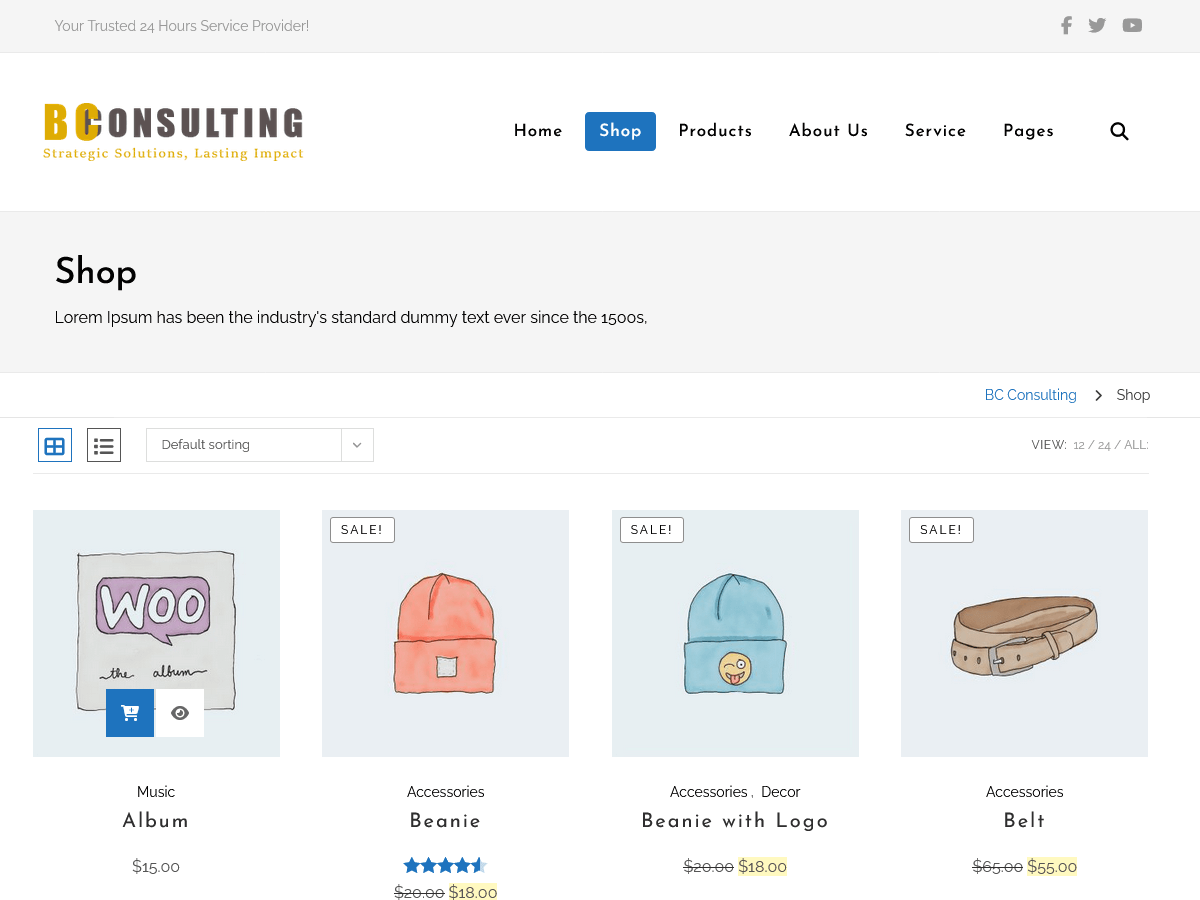Open the Facebook social icon
The width and height of the screenshot is (1200, 900).
pyautogui.click(x=1066, y=25)
